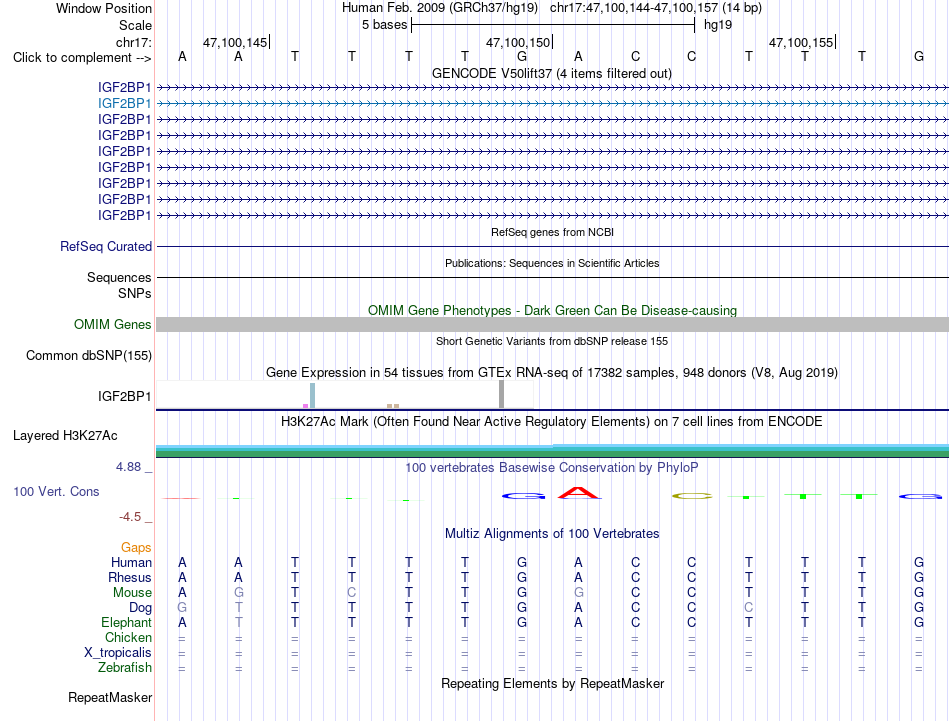Open the OMIM Gene Phenotypes track title
Image resolution: width=950 pixels, height=721 pixels.
(552, 310)
